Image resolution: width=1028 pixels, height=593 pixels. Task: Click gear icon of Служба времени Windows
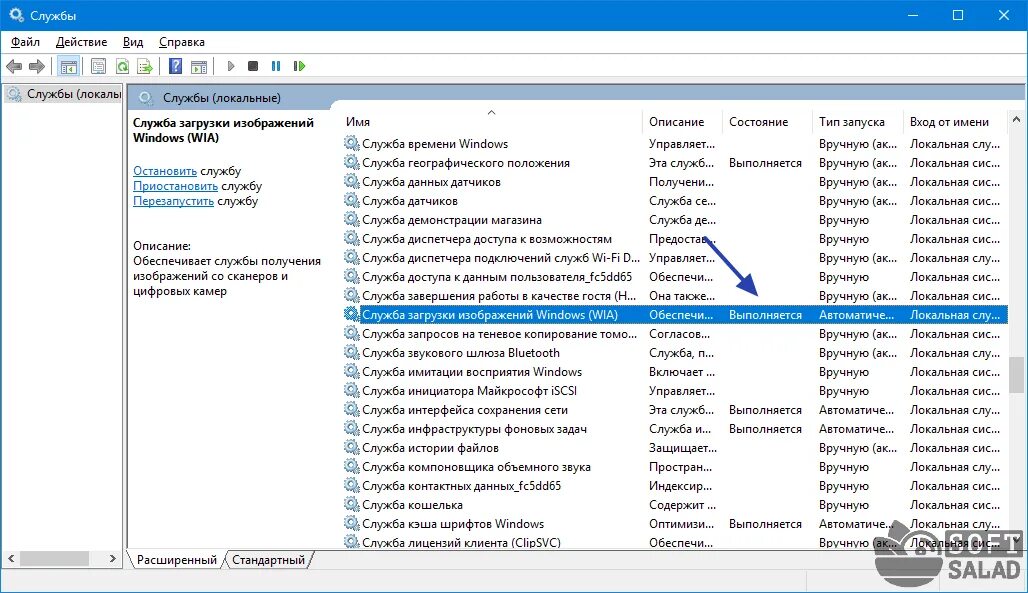352,144
